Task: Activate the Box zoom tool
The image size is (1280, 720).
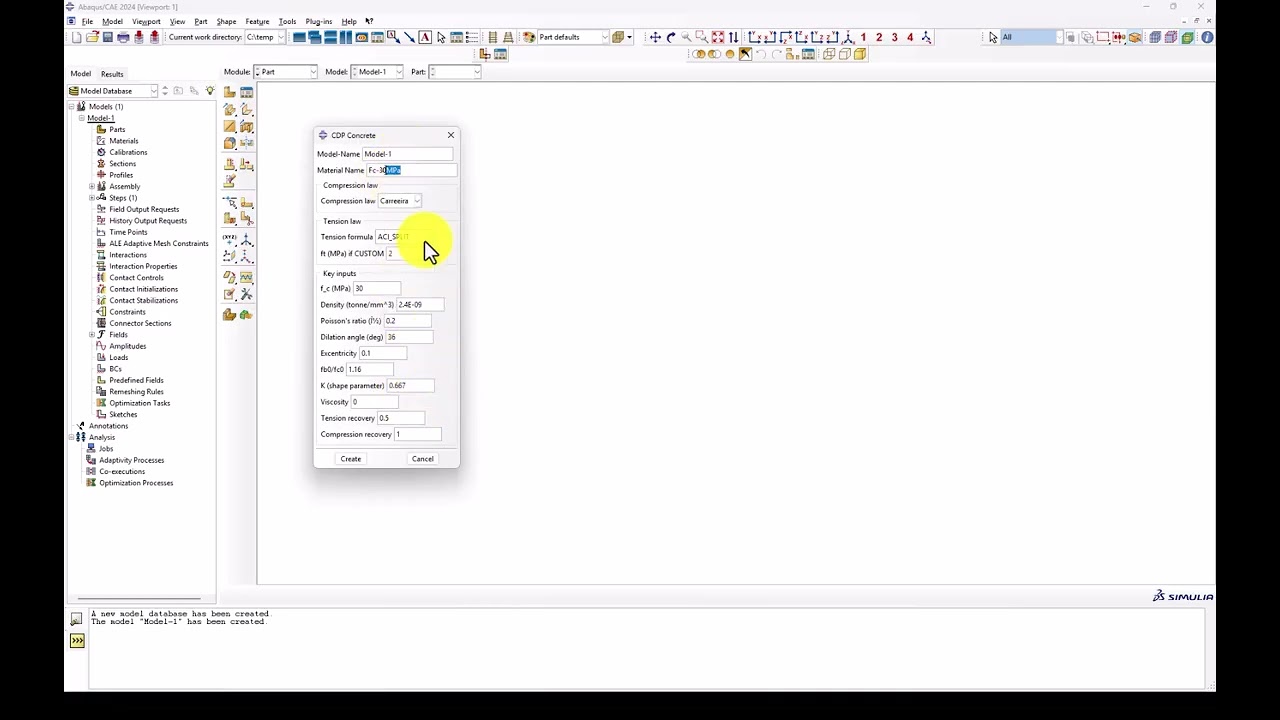Action: tap(702, 38)
